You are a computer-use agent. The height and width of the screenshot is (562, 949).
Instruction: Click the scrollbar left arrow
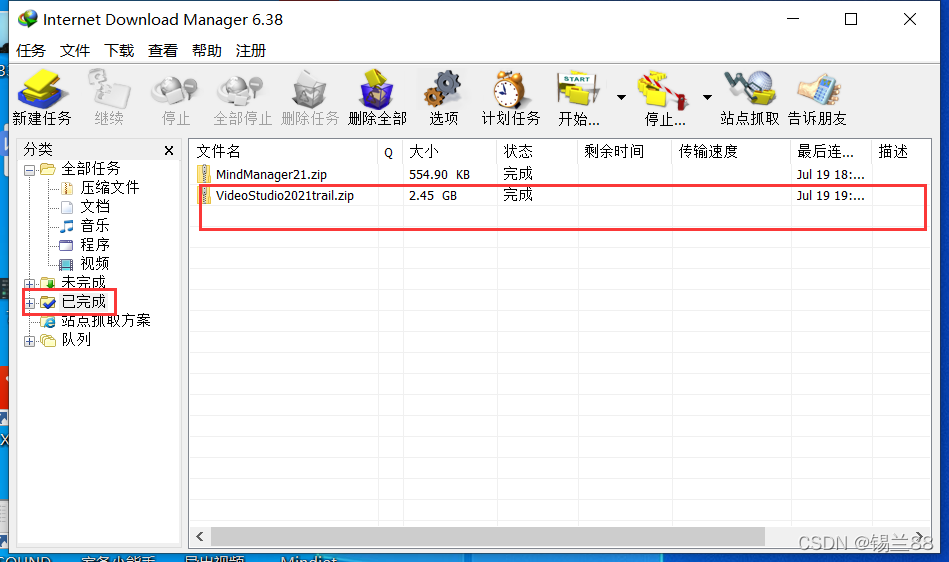[200, 536]
